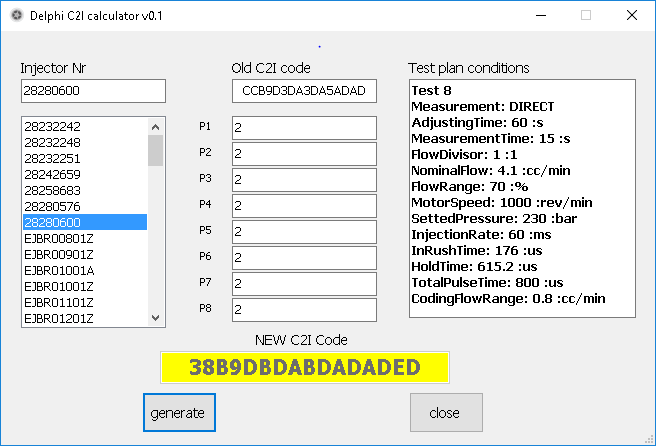Click into the P8 value field
Image resolution: width=656 pixels, height=446 pixels.
point(304,310)
